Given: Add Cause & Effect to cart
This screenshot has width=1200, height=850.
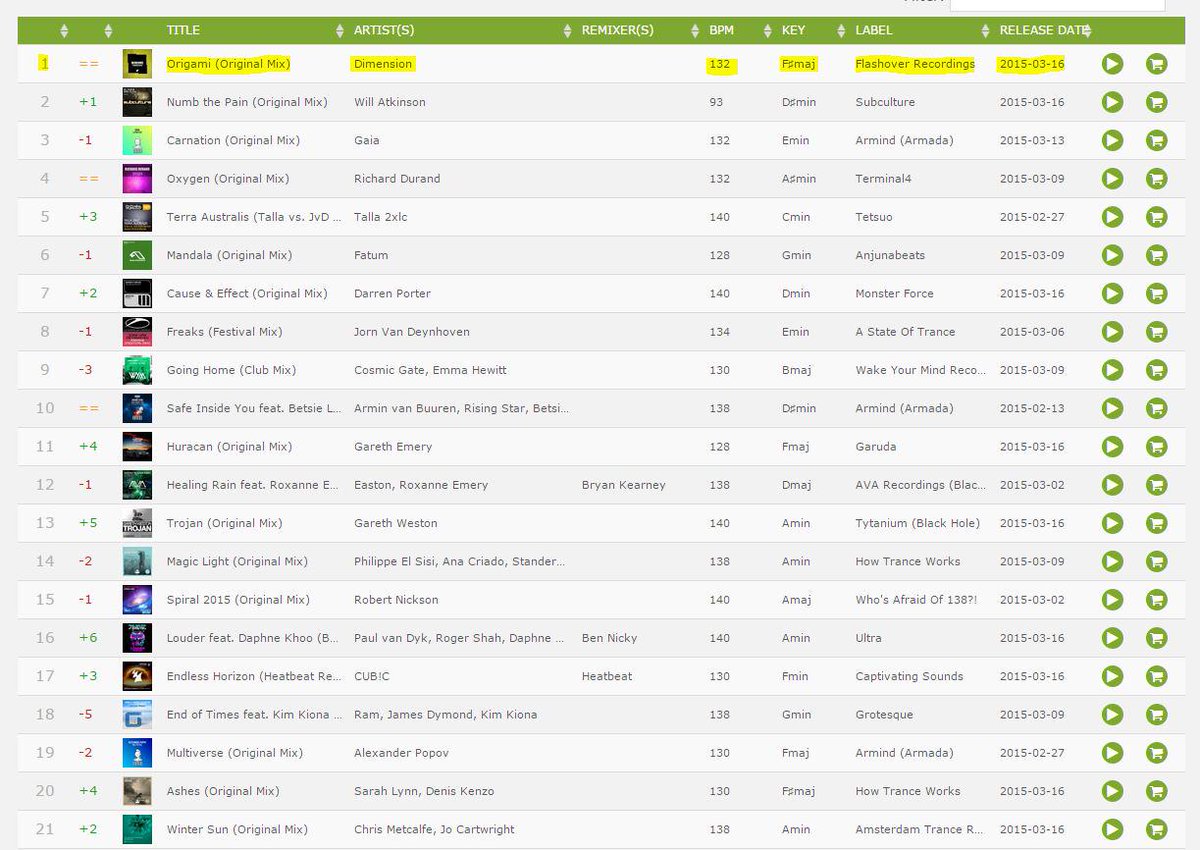Looking at the screenshot, I should click(1156, 293).
